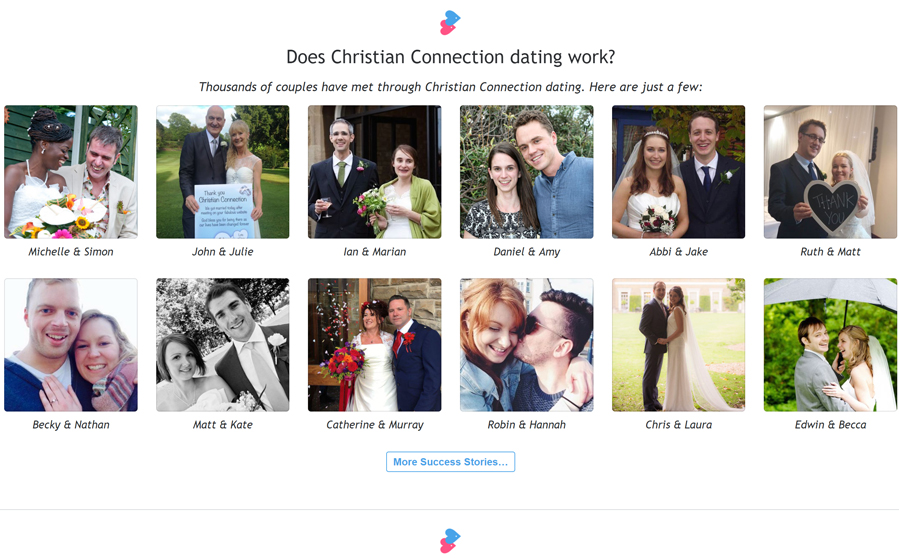The height and width of the screenshot is (558, 899).
Task: Select the Edwin & Becca caption
Action: point(830,425)
